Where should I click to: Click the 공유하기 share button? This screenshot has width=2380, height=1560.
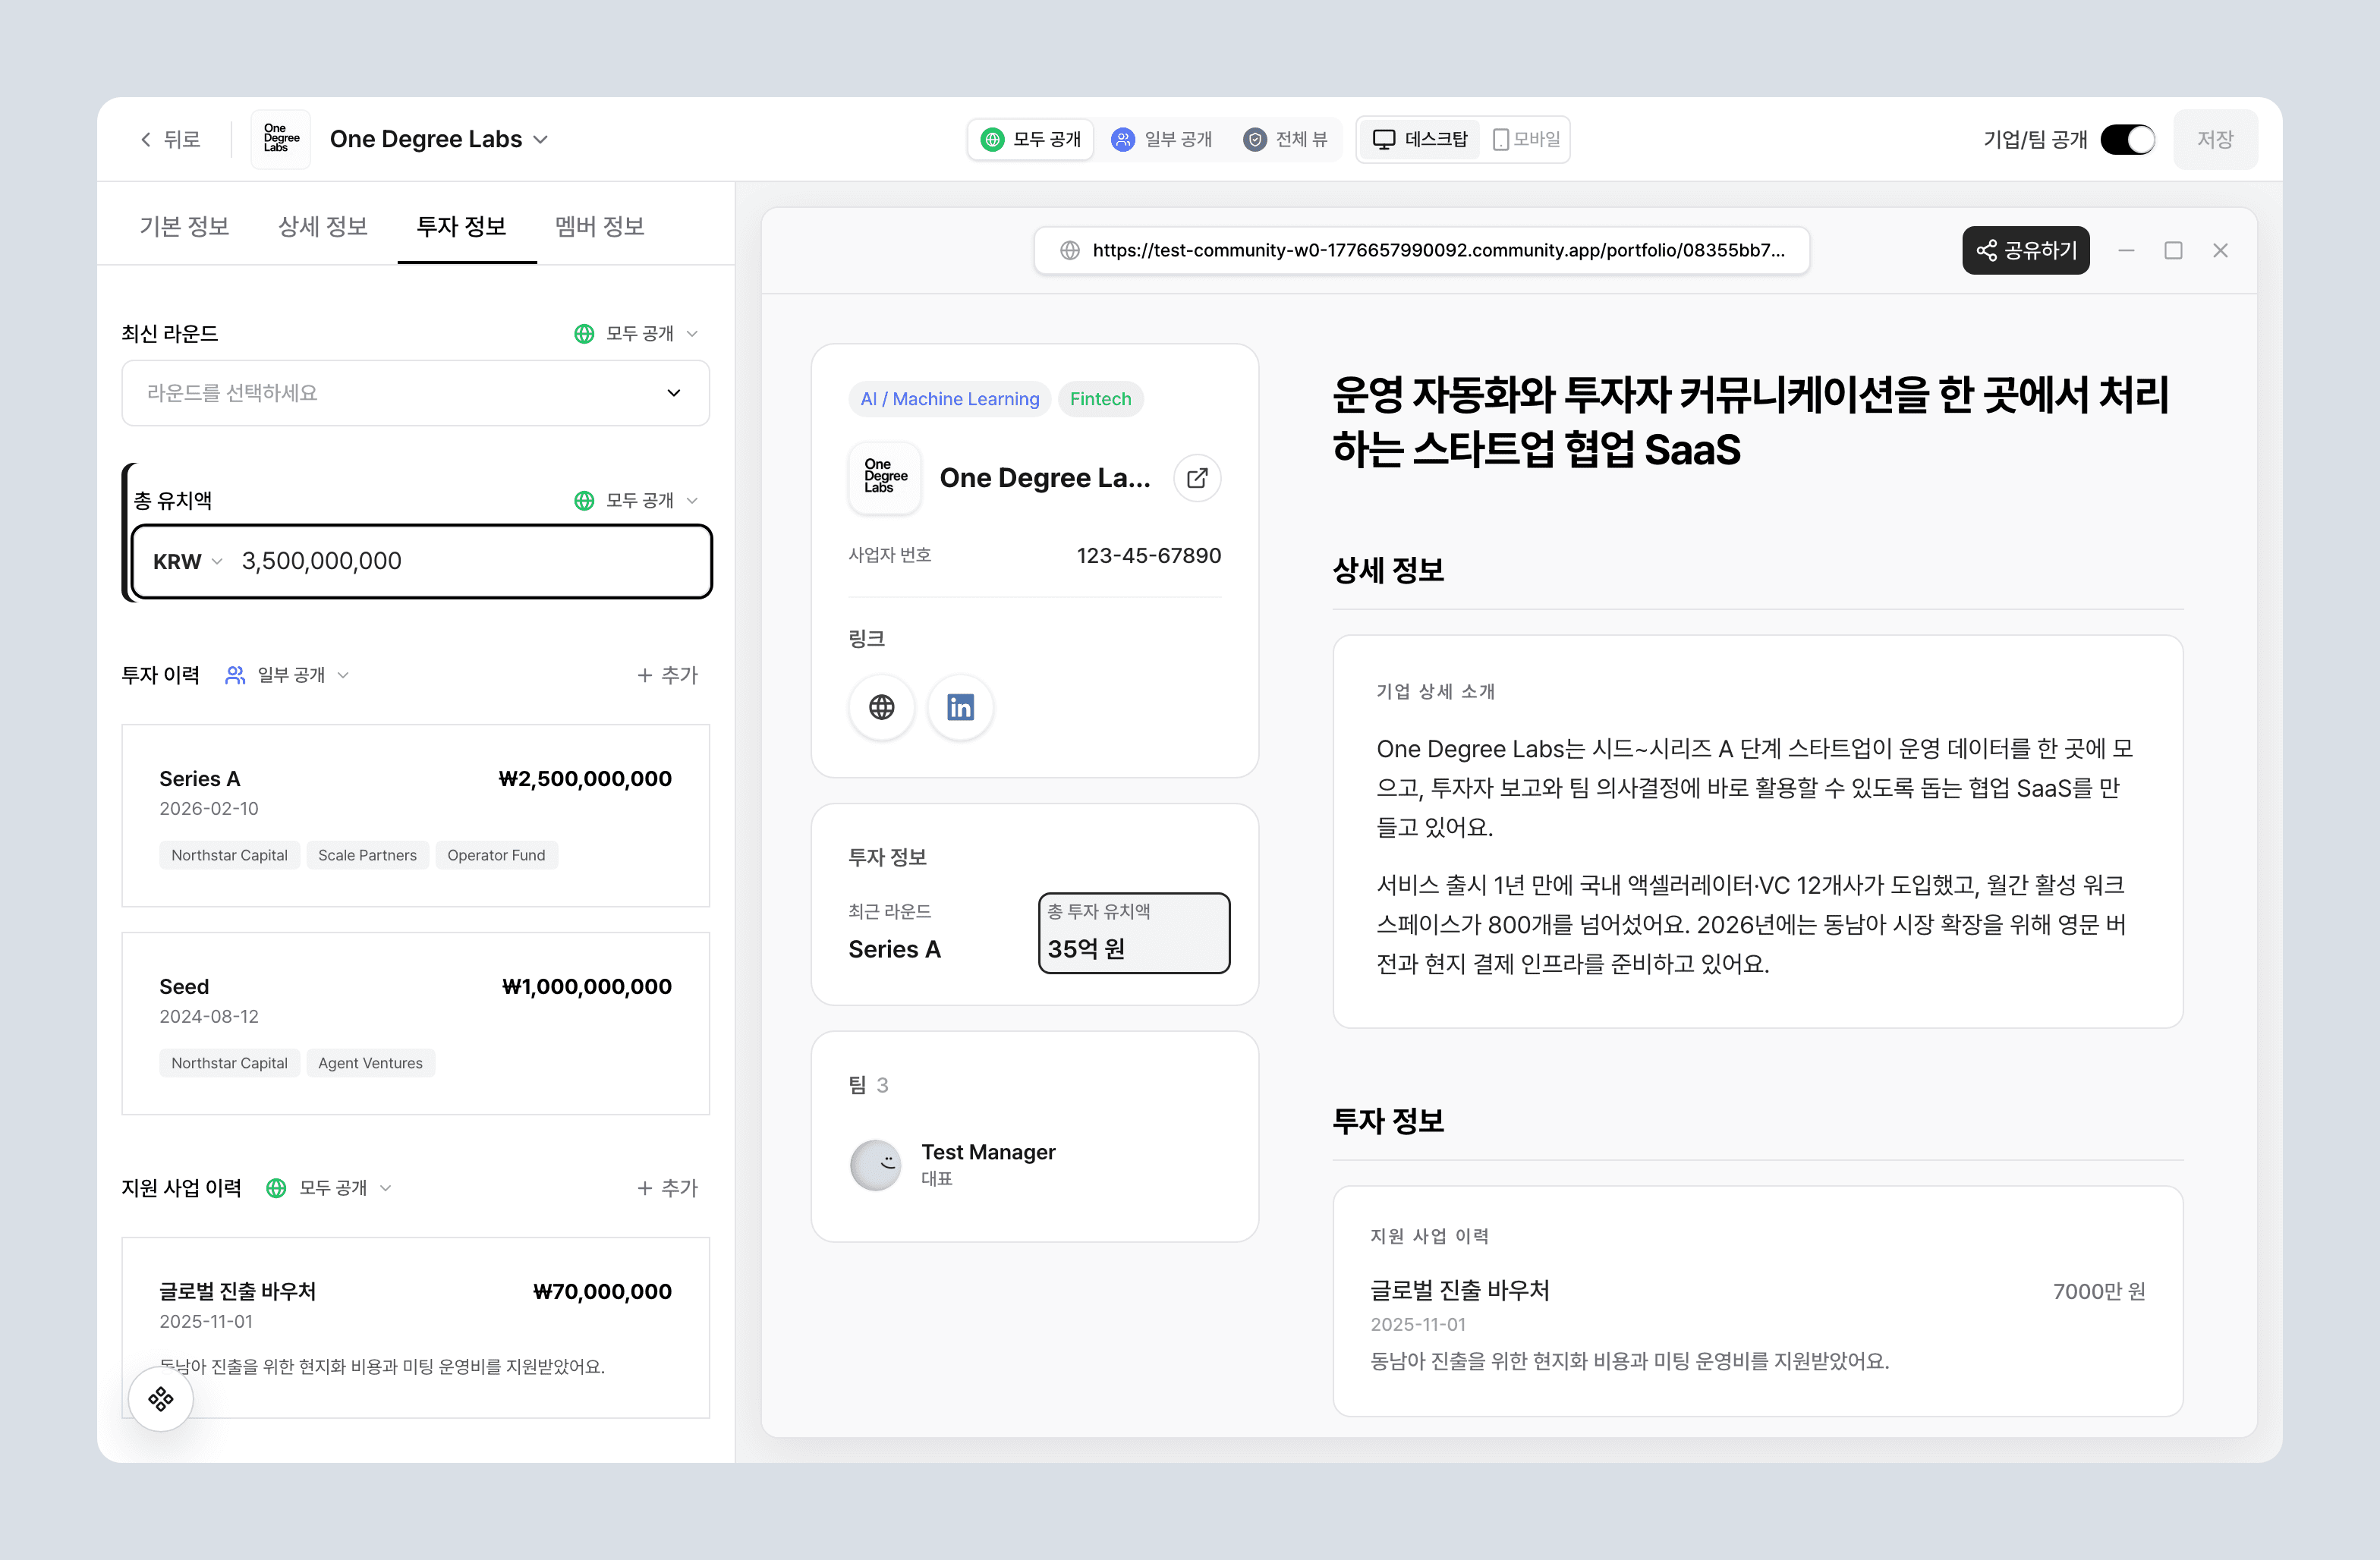pyautogui.click(x=2025, y=250)
